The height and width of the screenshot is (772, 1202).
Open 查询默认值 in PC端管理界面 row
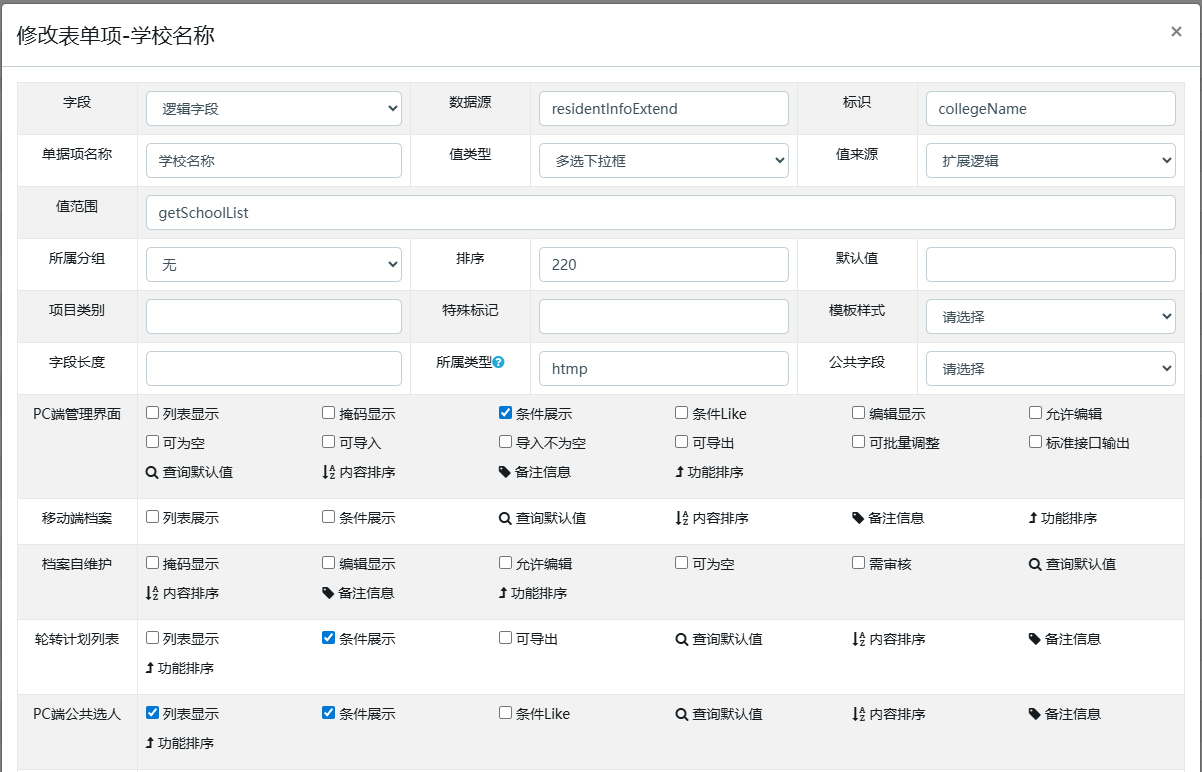point(189,472)
